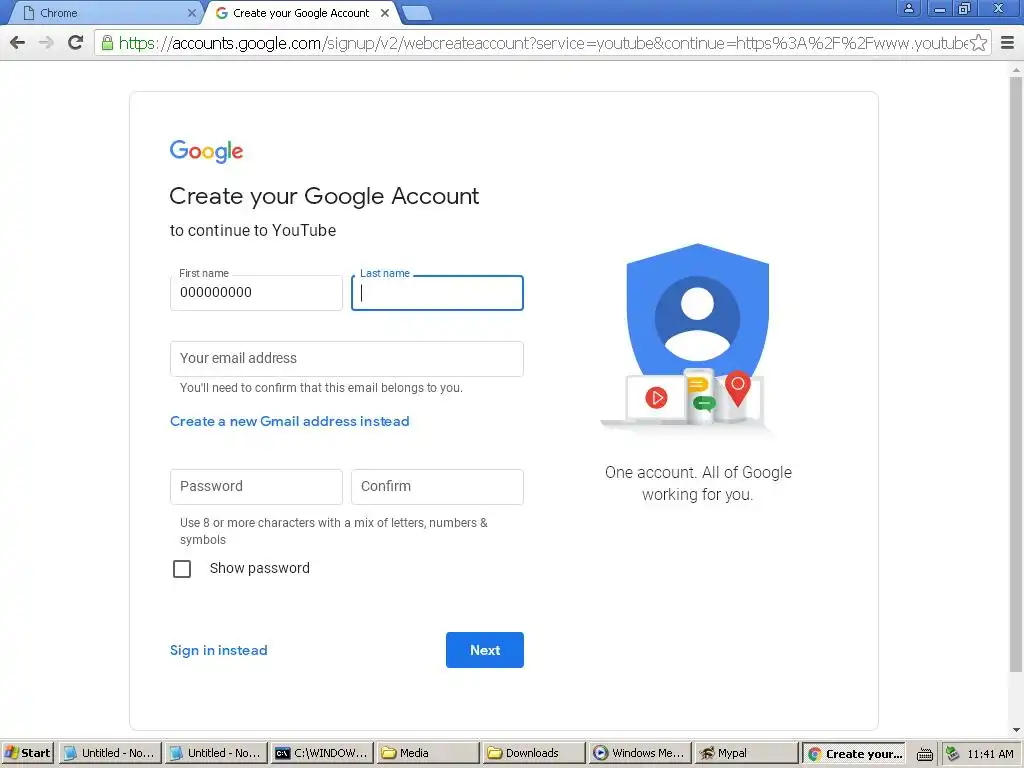
Task: Click the 'to continue to YouTube' text
Action: pos(253,231)
